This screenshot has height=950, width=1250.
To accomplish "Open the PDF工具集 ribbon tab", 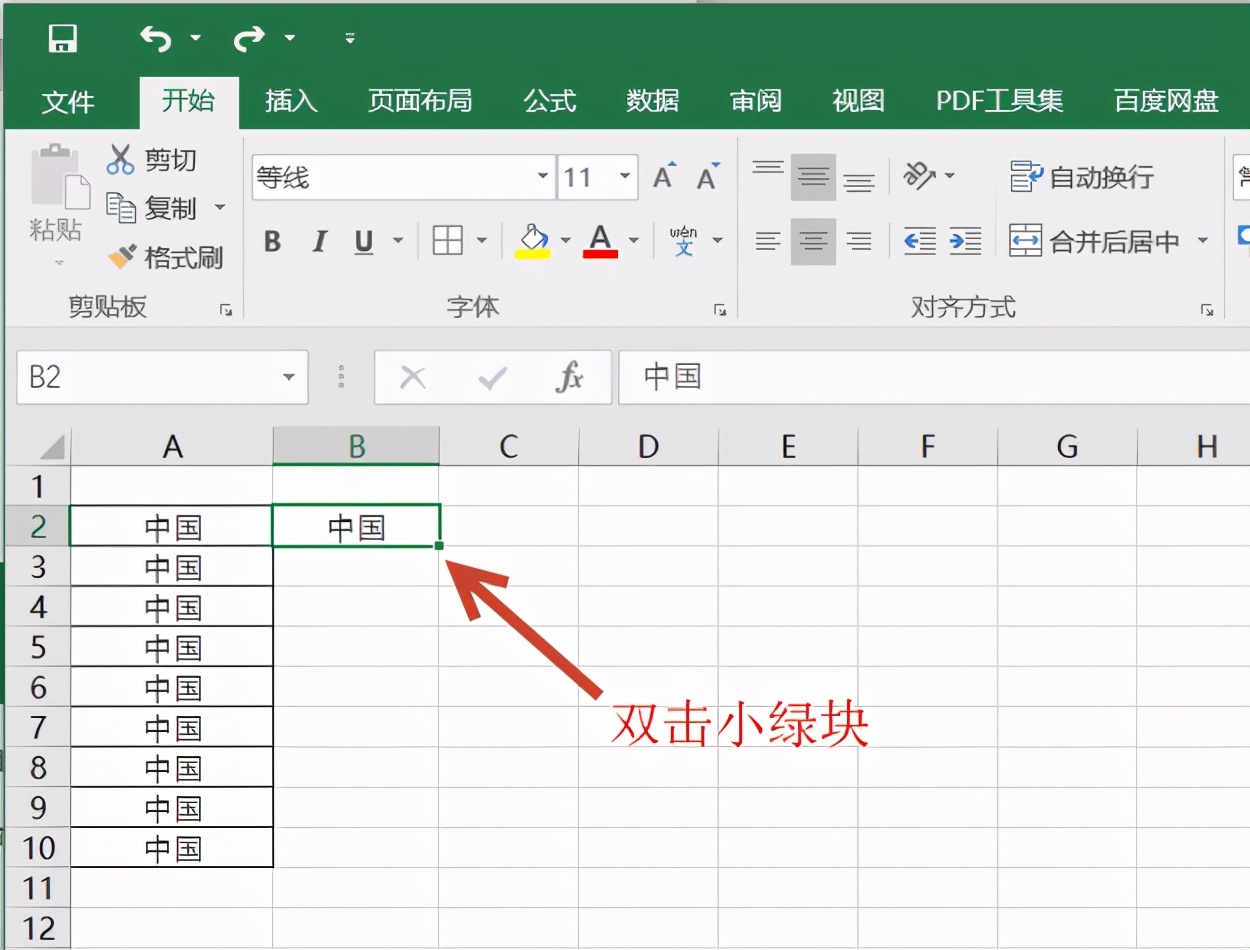I will [999, 101].
